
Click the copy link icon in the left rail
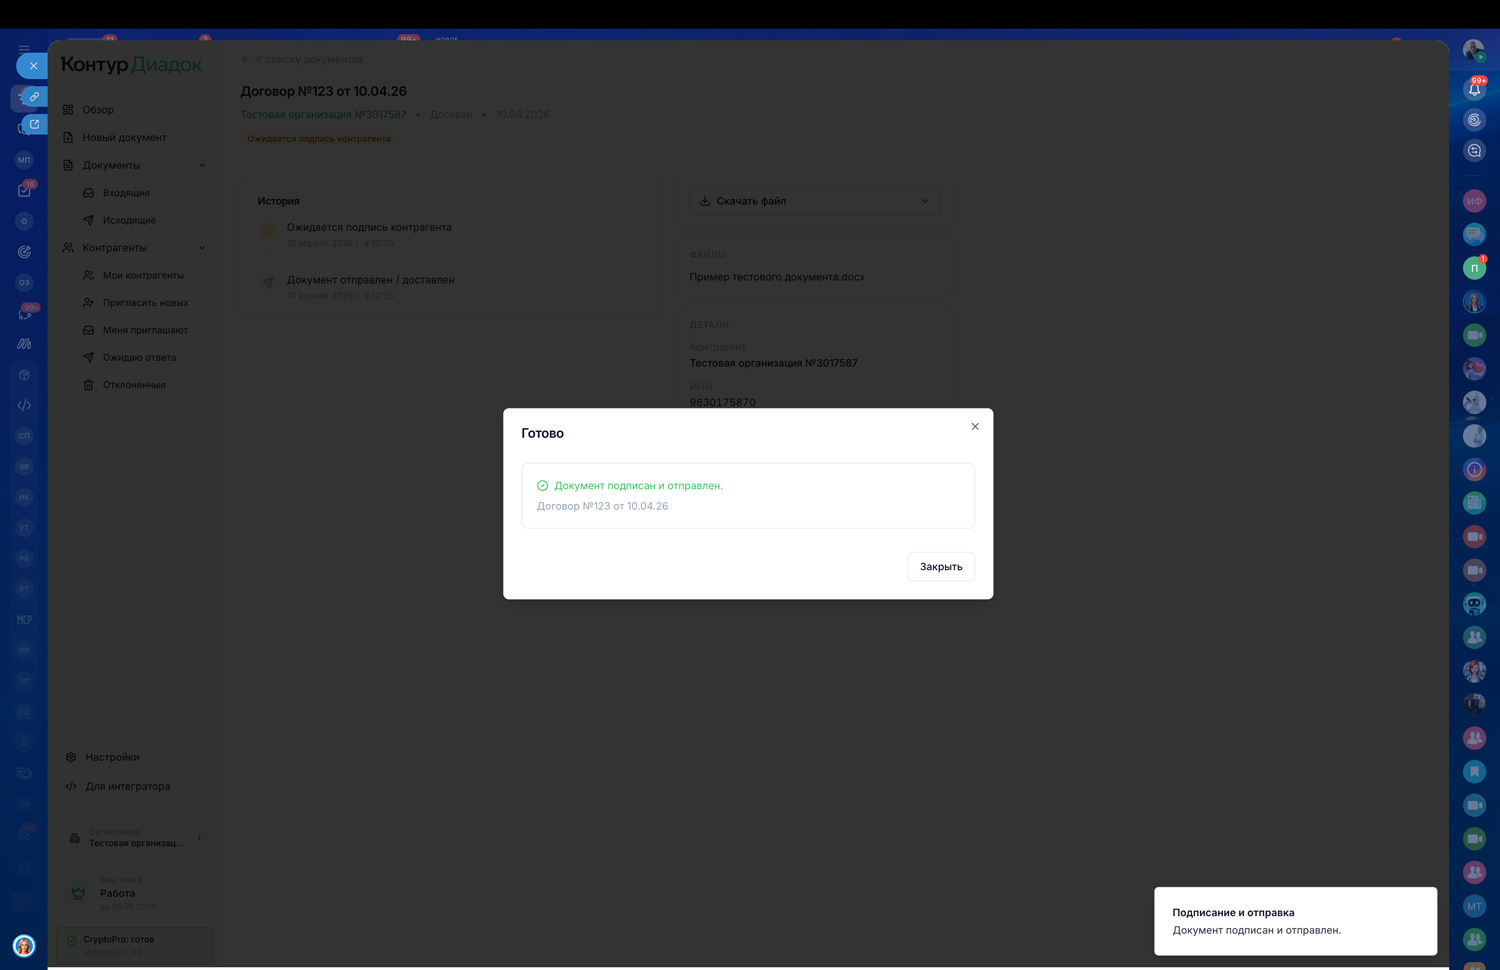tap(33, 97)
